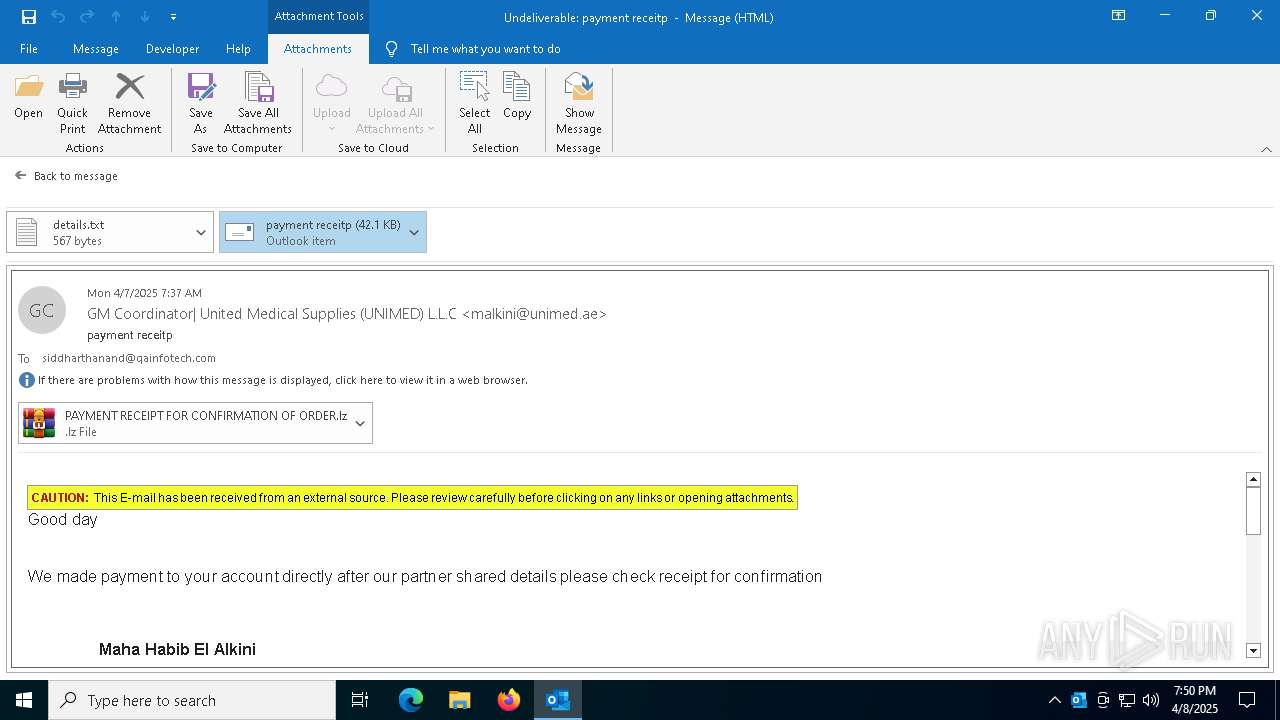Viewport: 1280px width, 720px height.
Task: Click the GC sender avatar
Action: [x=42, y=310]
